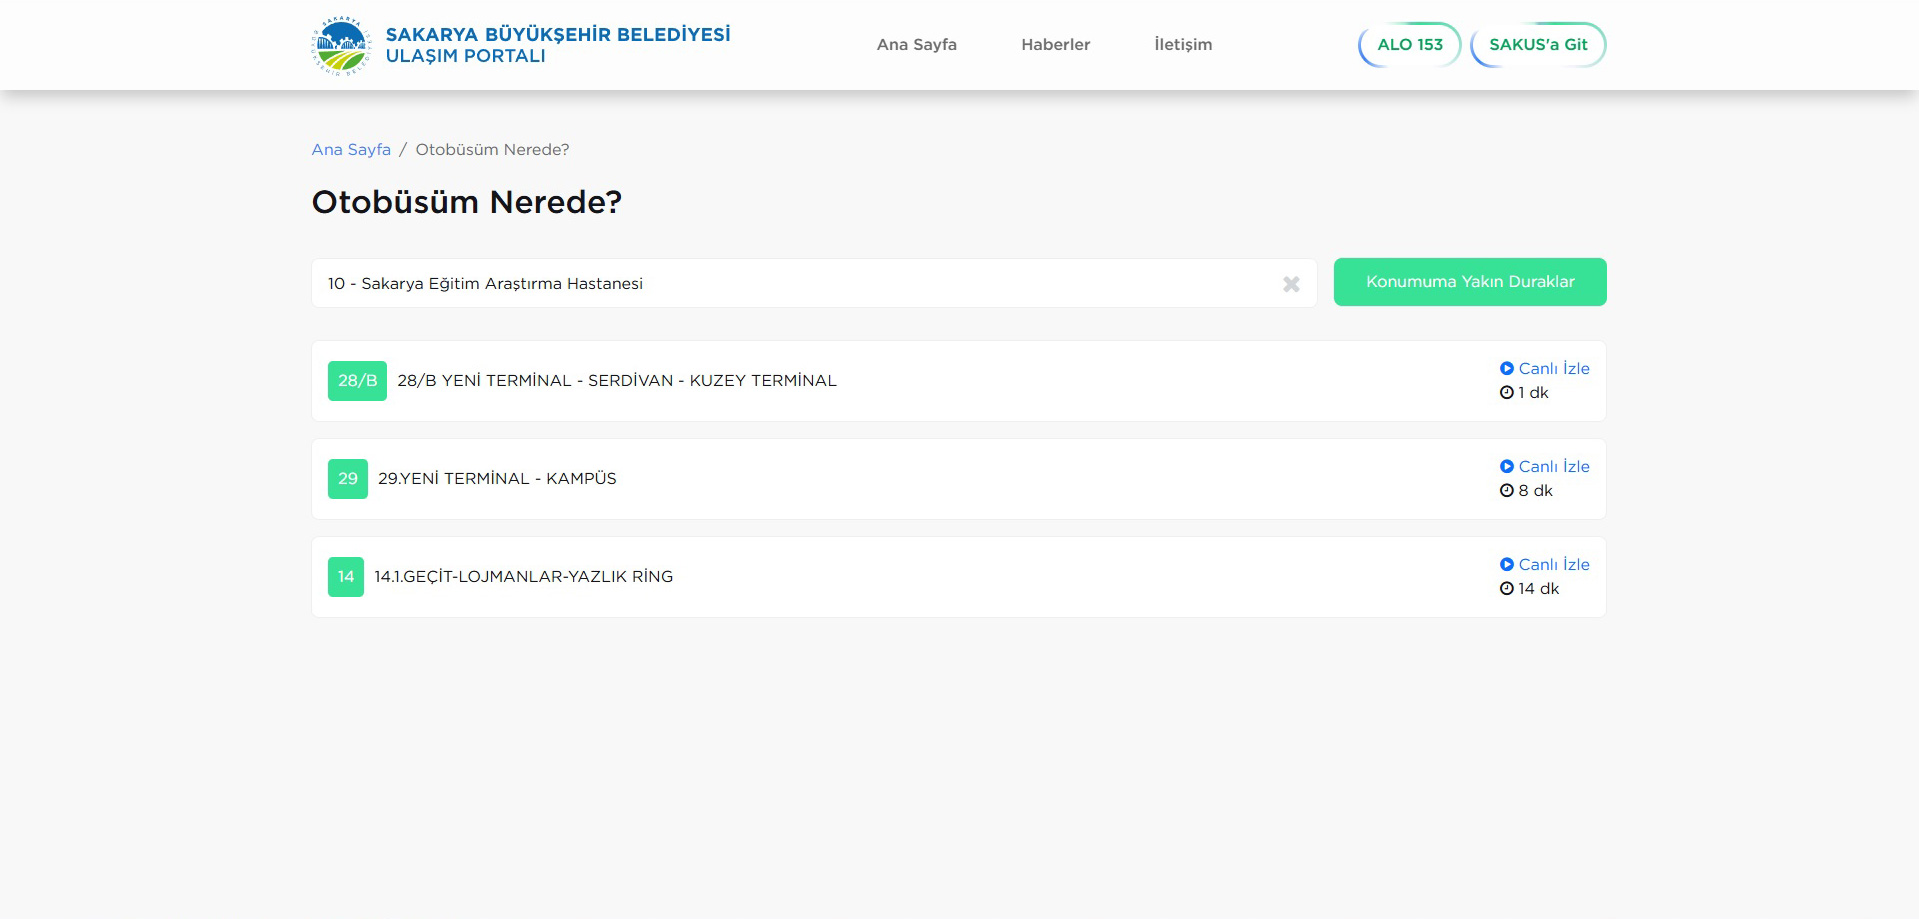Click clock icon beside "8 dk" arrival
This screenshot has width=1919, height=919.
pyautogui.click(x=1506, y=491)
